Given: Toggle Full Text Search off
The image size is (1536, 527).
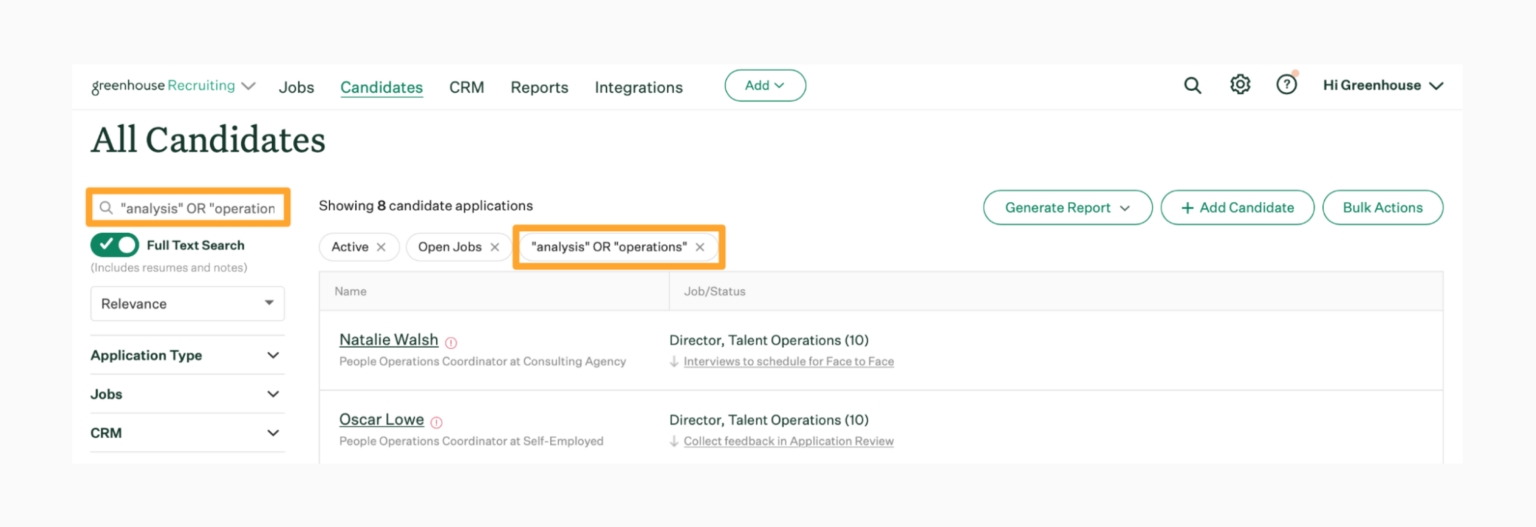Looking at the screenshot, I should click(115, 245).
